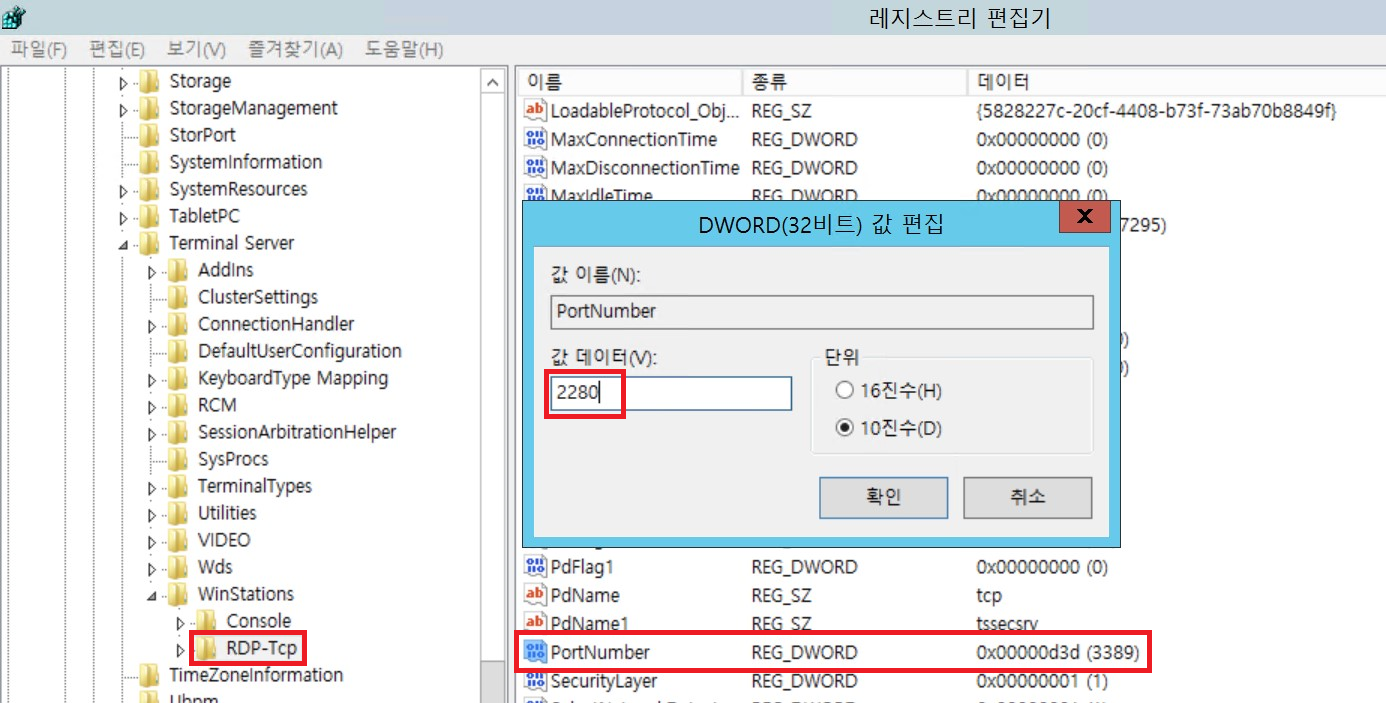
Task: Open the 보기(V) menu
Action: (x=196, y=49)
